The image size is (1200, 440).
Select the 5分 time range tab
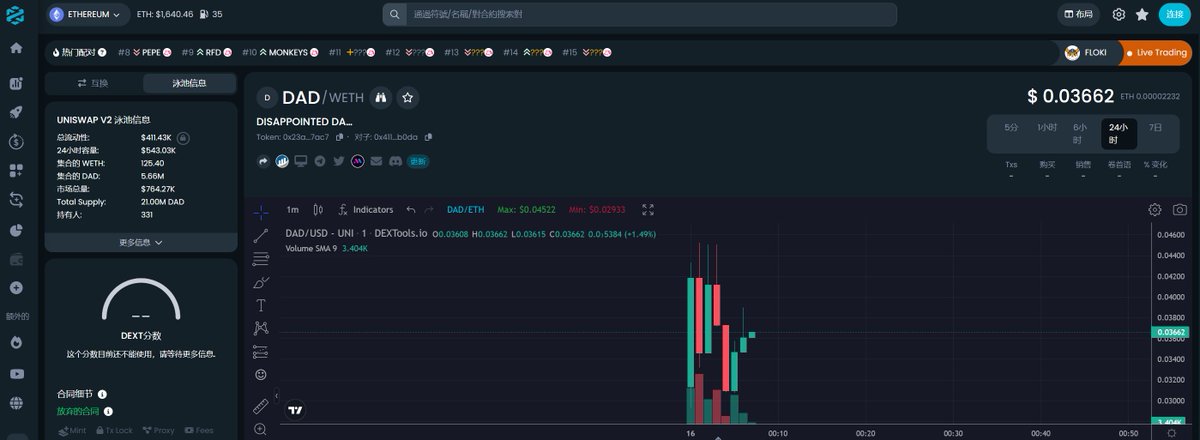pyautogui.click(x=1011, y=128)
